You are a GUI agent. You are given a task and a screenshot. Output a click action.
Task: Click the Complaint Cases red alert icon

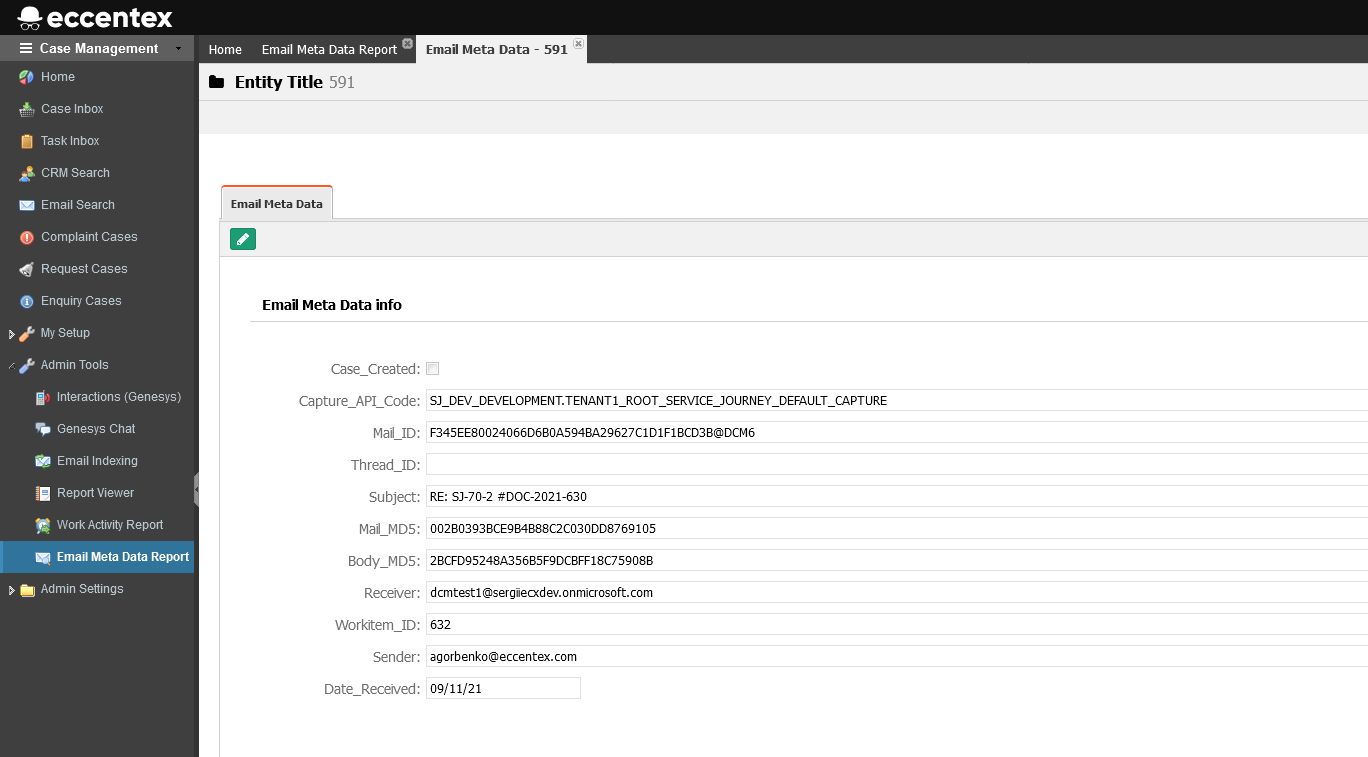[27, 237]
